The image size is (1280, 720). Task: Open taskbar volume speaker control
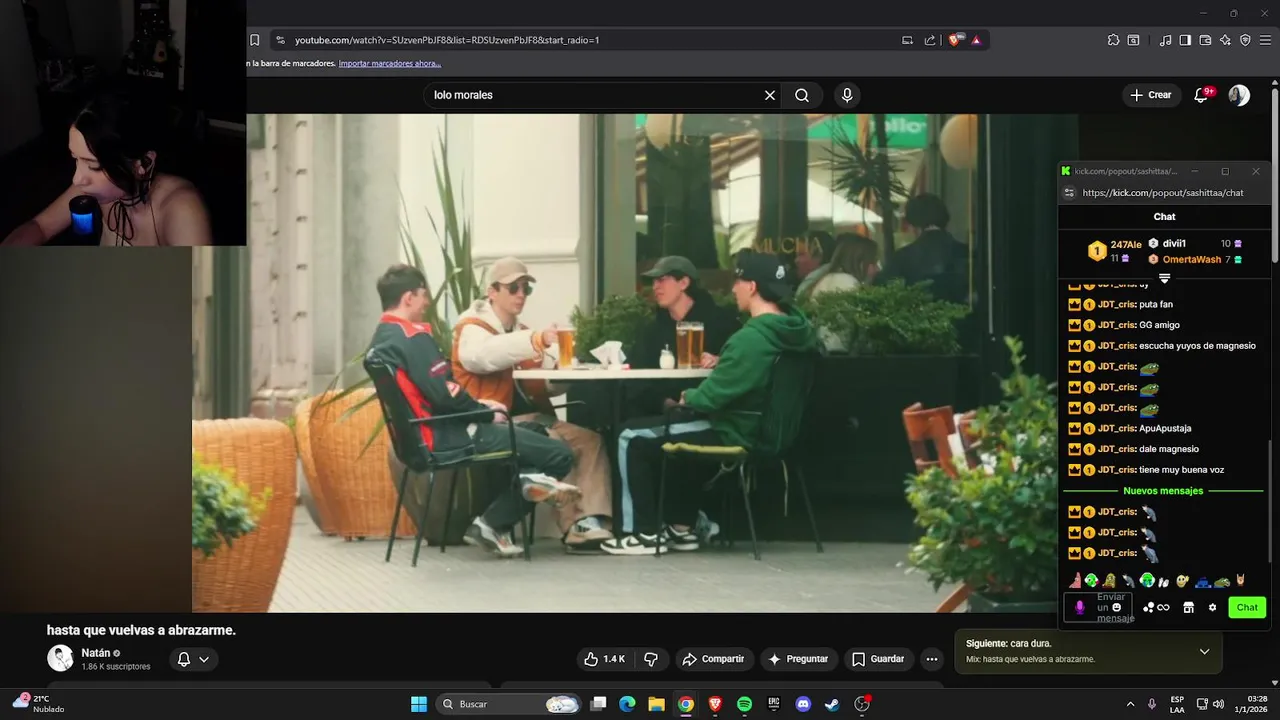pyautogui.click(x=1218, y=704)
